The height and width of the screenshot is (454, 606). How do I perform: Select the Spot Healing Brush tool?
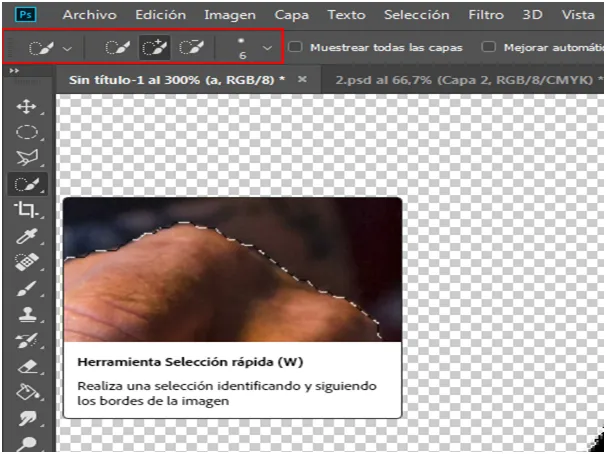[26, 262]
